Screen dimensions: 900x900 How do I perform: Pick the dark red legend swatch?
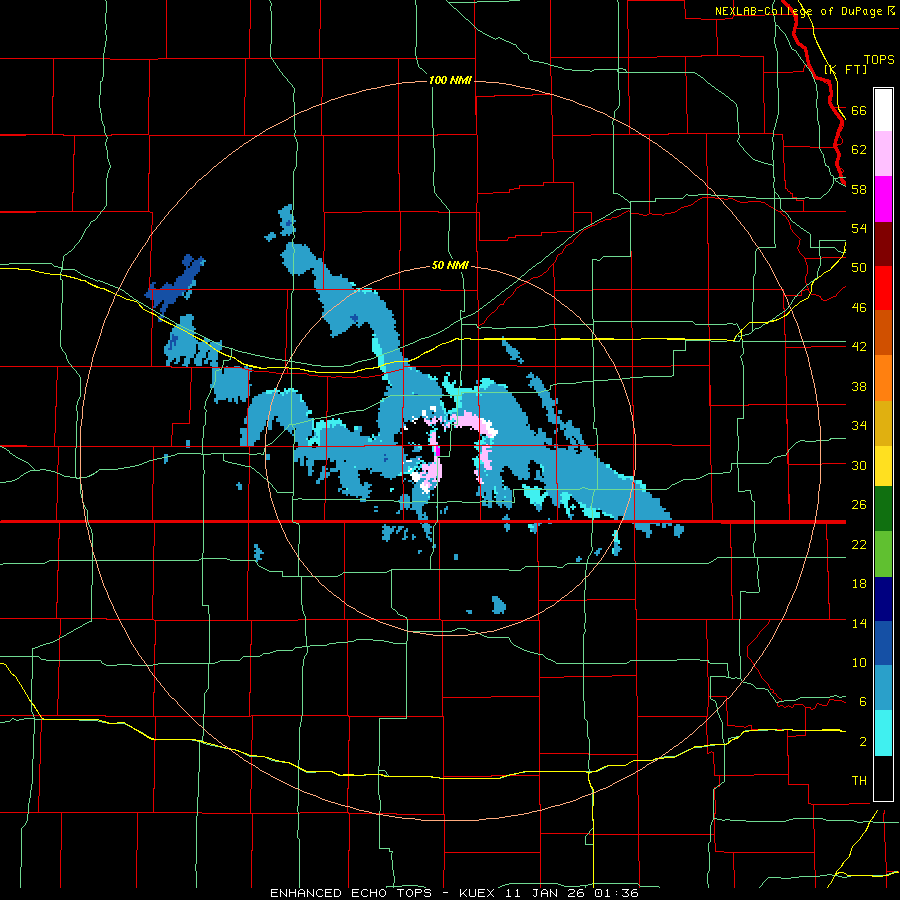[883, 244]
